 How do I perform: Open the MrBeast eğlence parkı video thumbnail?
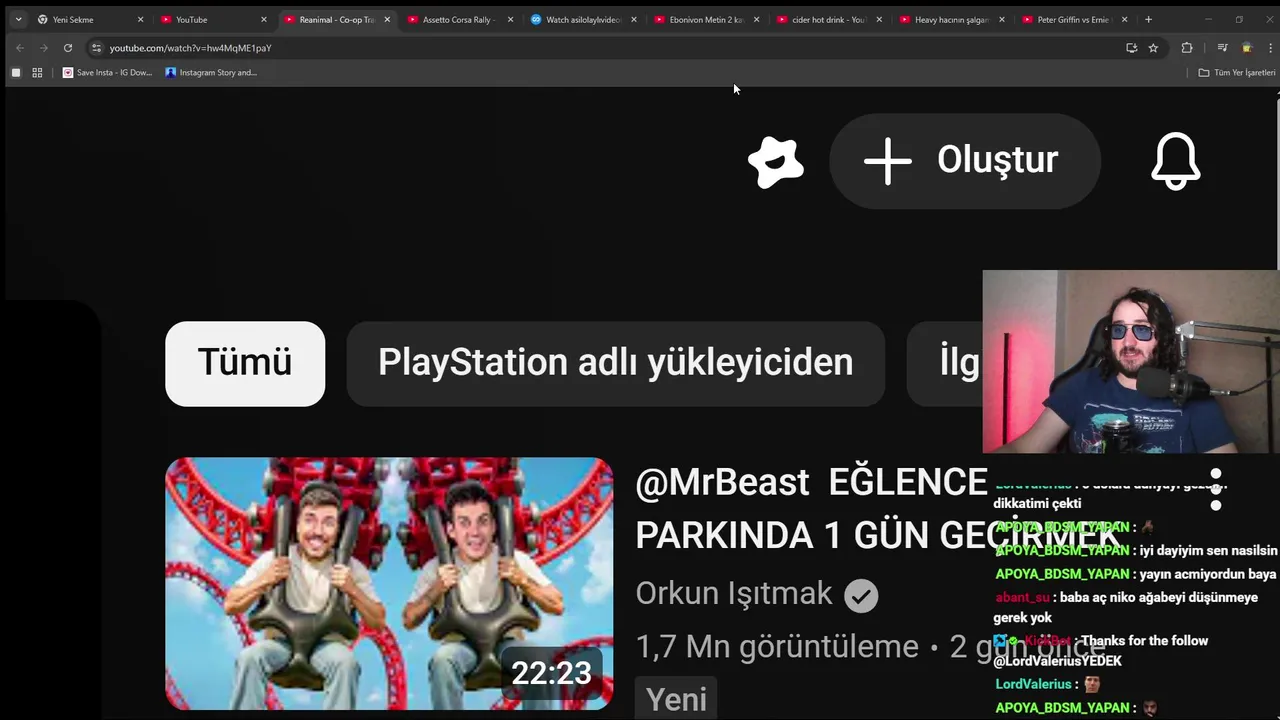[x=389, y=583]
